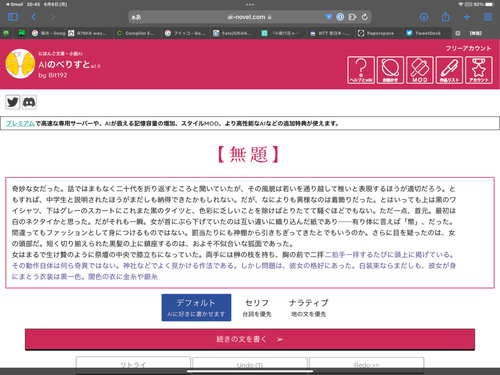Click the ぁあ reader format control
The width and height of the screenshot is (500, 375).
pos(136,17)
